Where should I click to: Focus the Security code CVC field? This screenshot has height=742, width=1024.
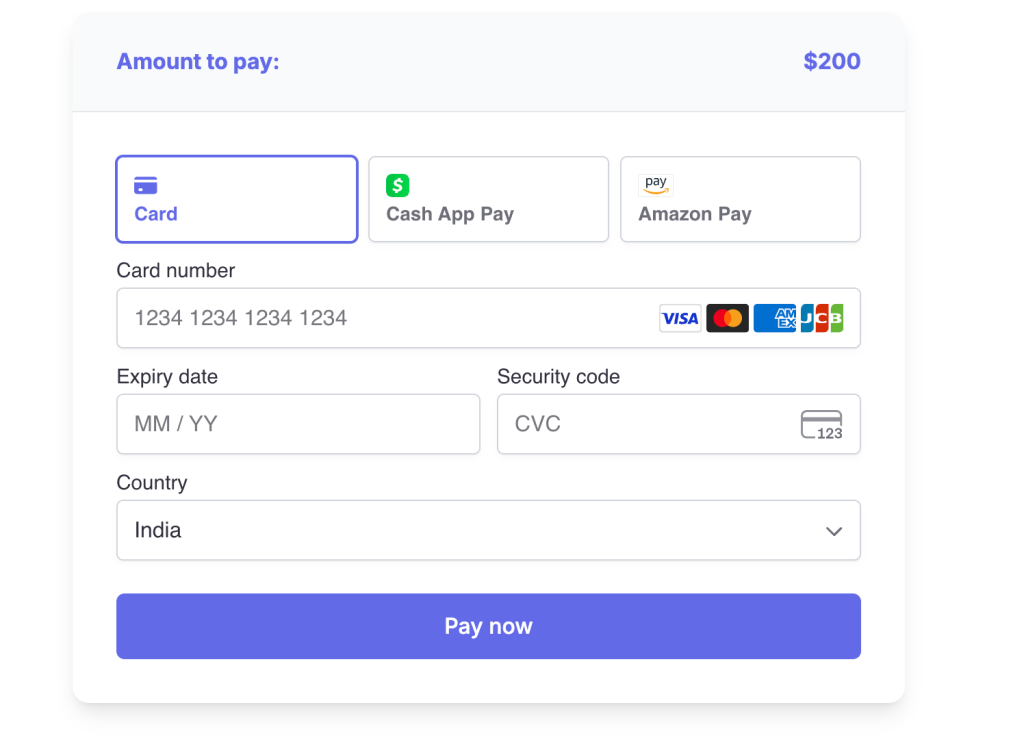tap(679, 424)
